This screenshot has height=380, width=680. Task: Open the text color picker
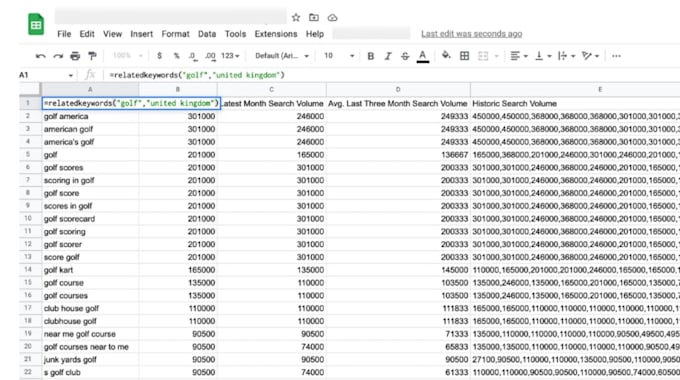pos(422,56)
